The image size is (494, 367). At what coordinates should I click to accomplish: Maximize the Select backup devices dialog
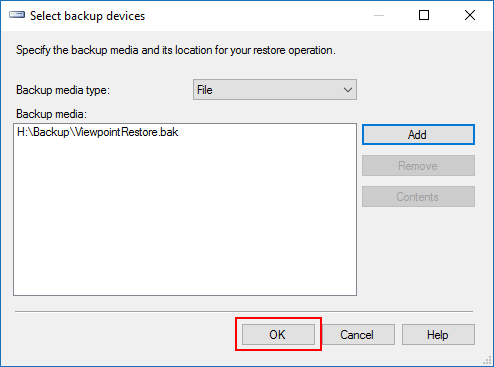coord(424,15)
